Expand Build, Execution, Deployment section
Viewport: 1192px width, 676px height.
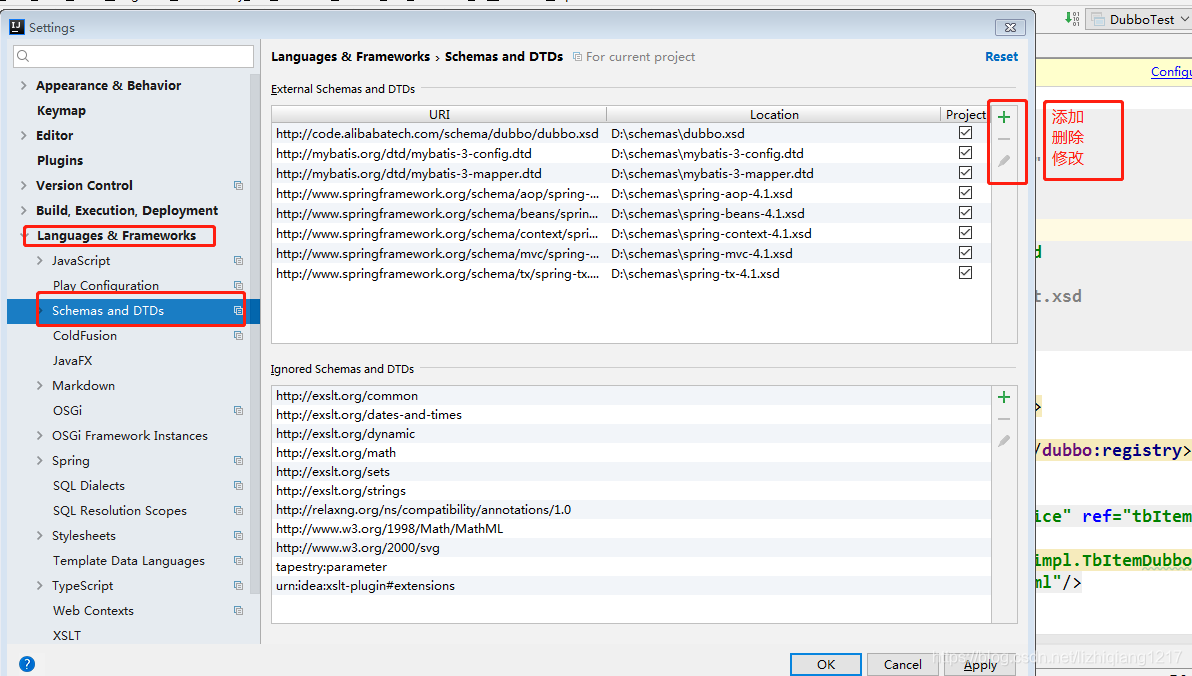[24, 211]
